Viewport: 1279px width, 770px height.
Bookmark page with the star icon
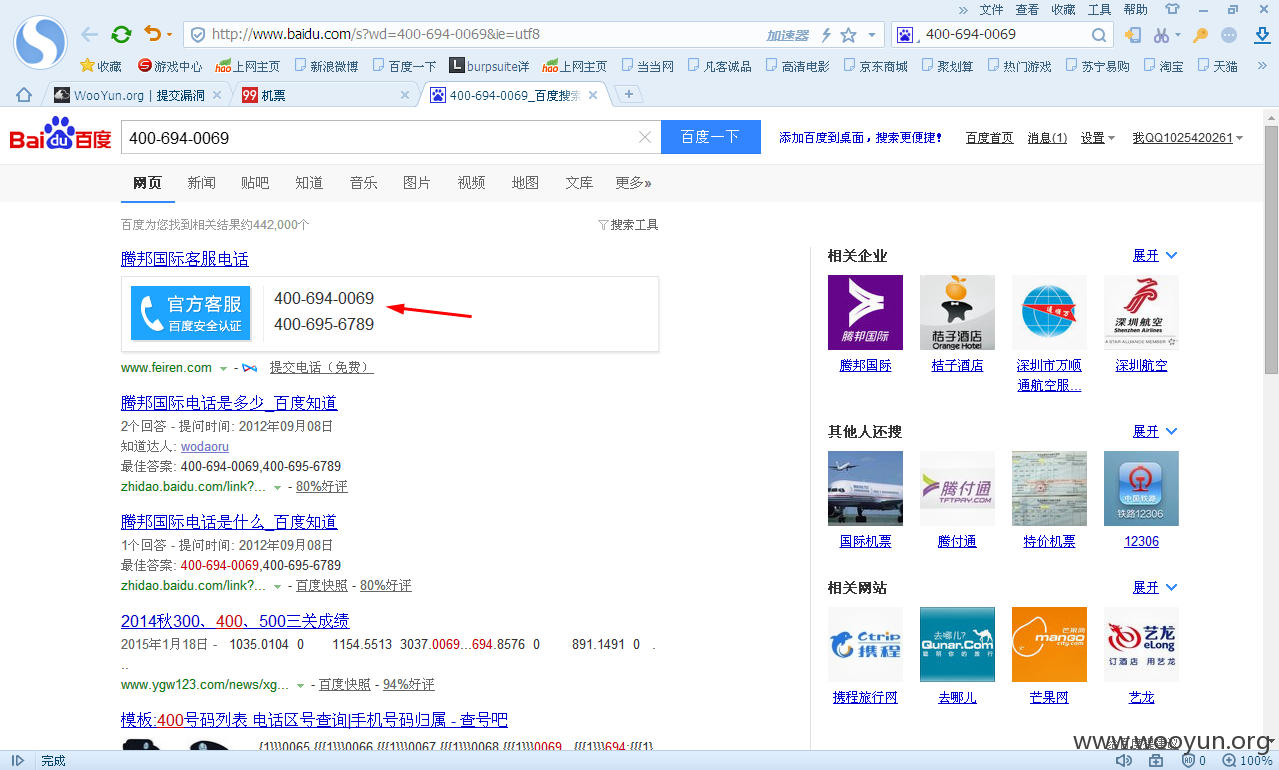(849, 35)
